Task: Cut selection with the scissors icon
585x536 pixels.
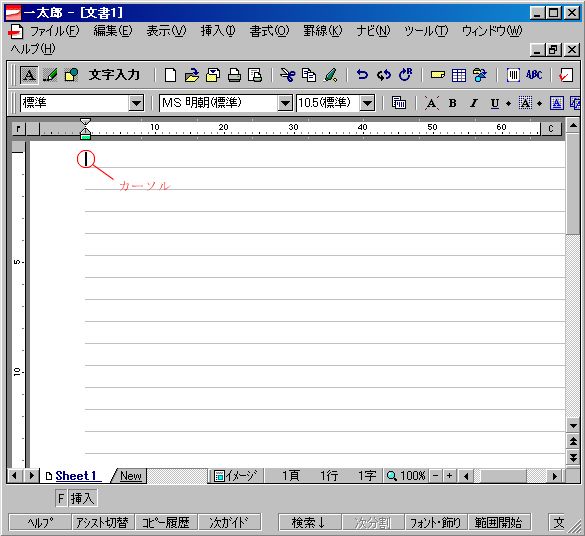Action: click(x=287, y=75)
